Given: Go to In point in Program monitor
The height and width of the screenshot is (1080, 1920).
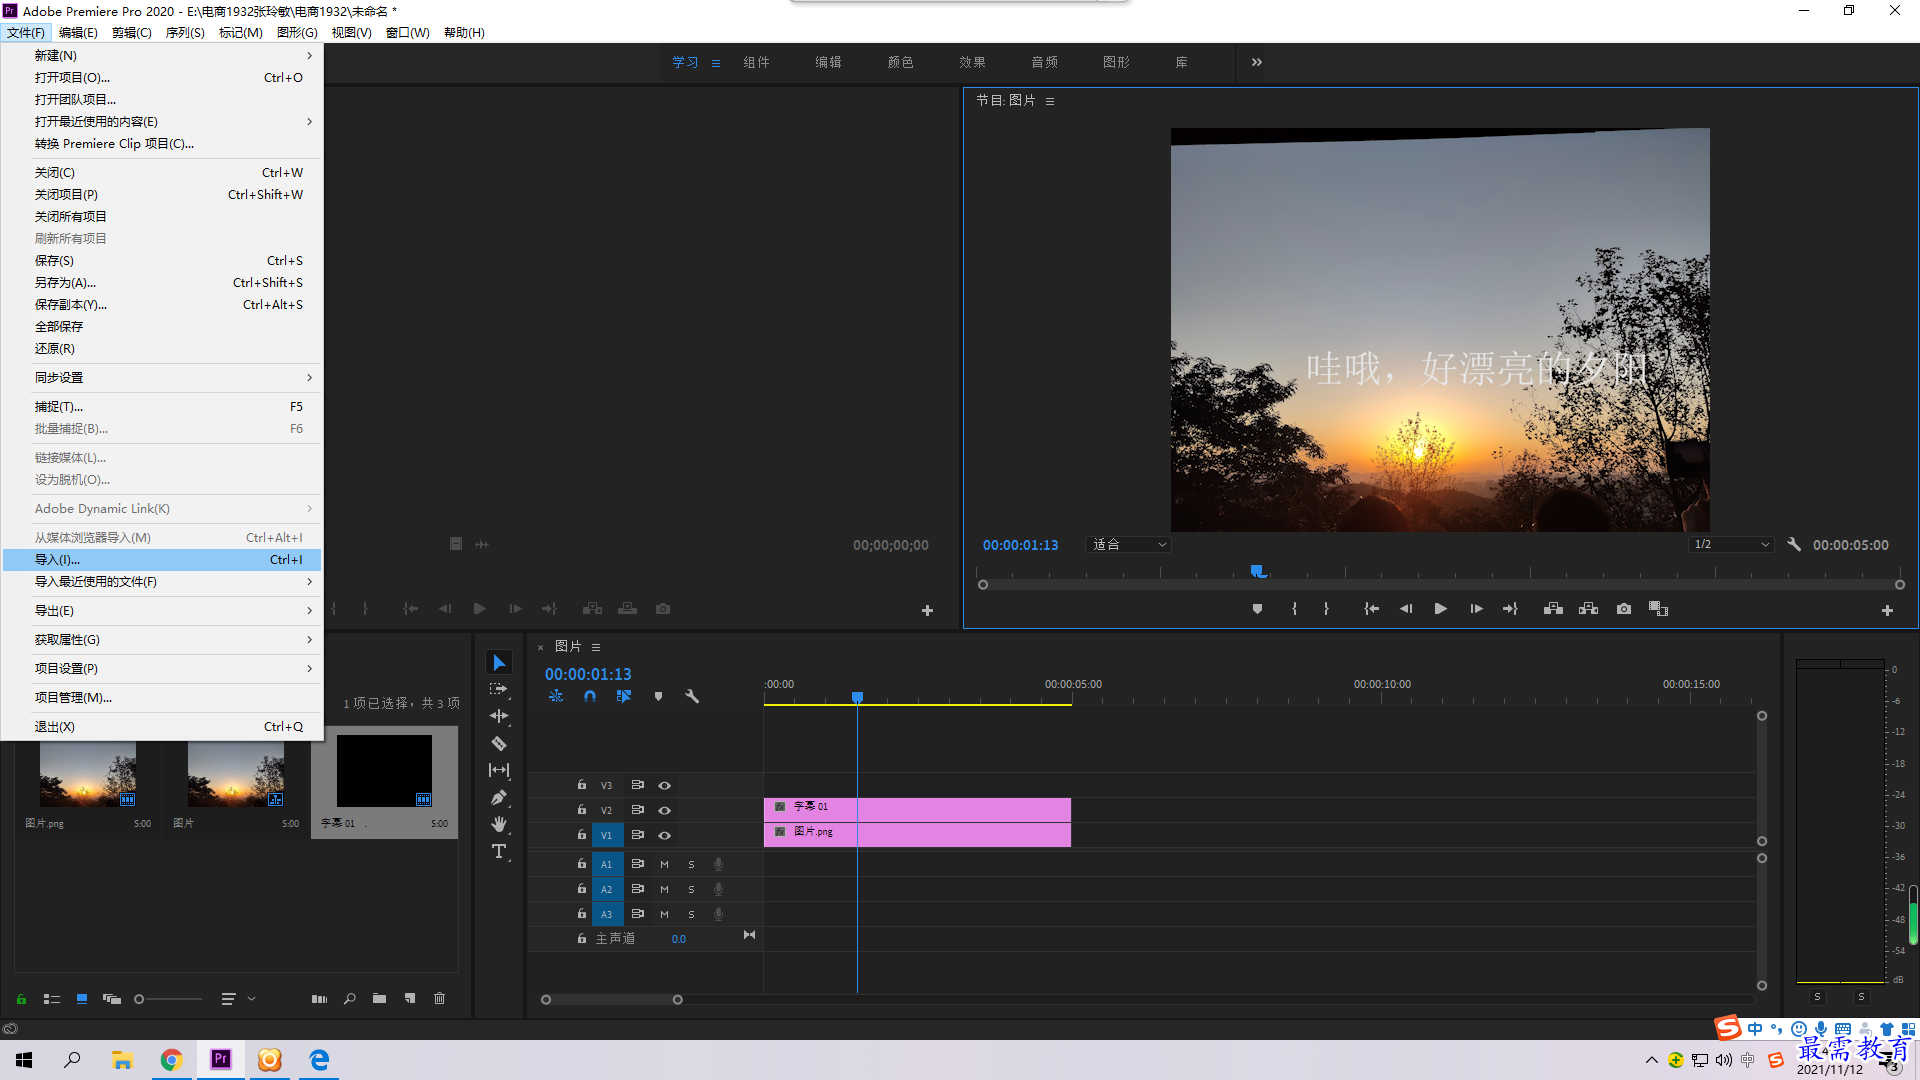Looking at the screenshot, I should coord(1371,609).
